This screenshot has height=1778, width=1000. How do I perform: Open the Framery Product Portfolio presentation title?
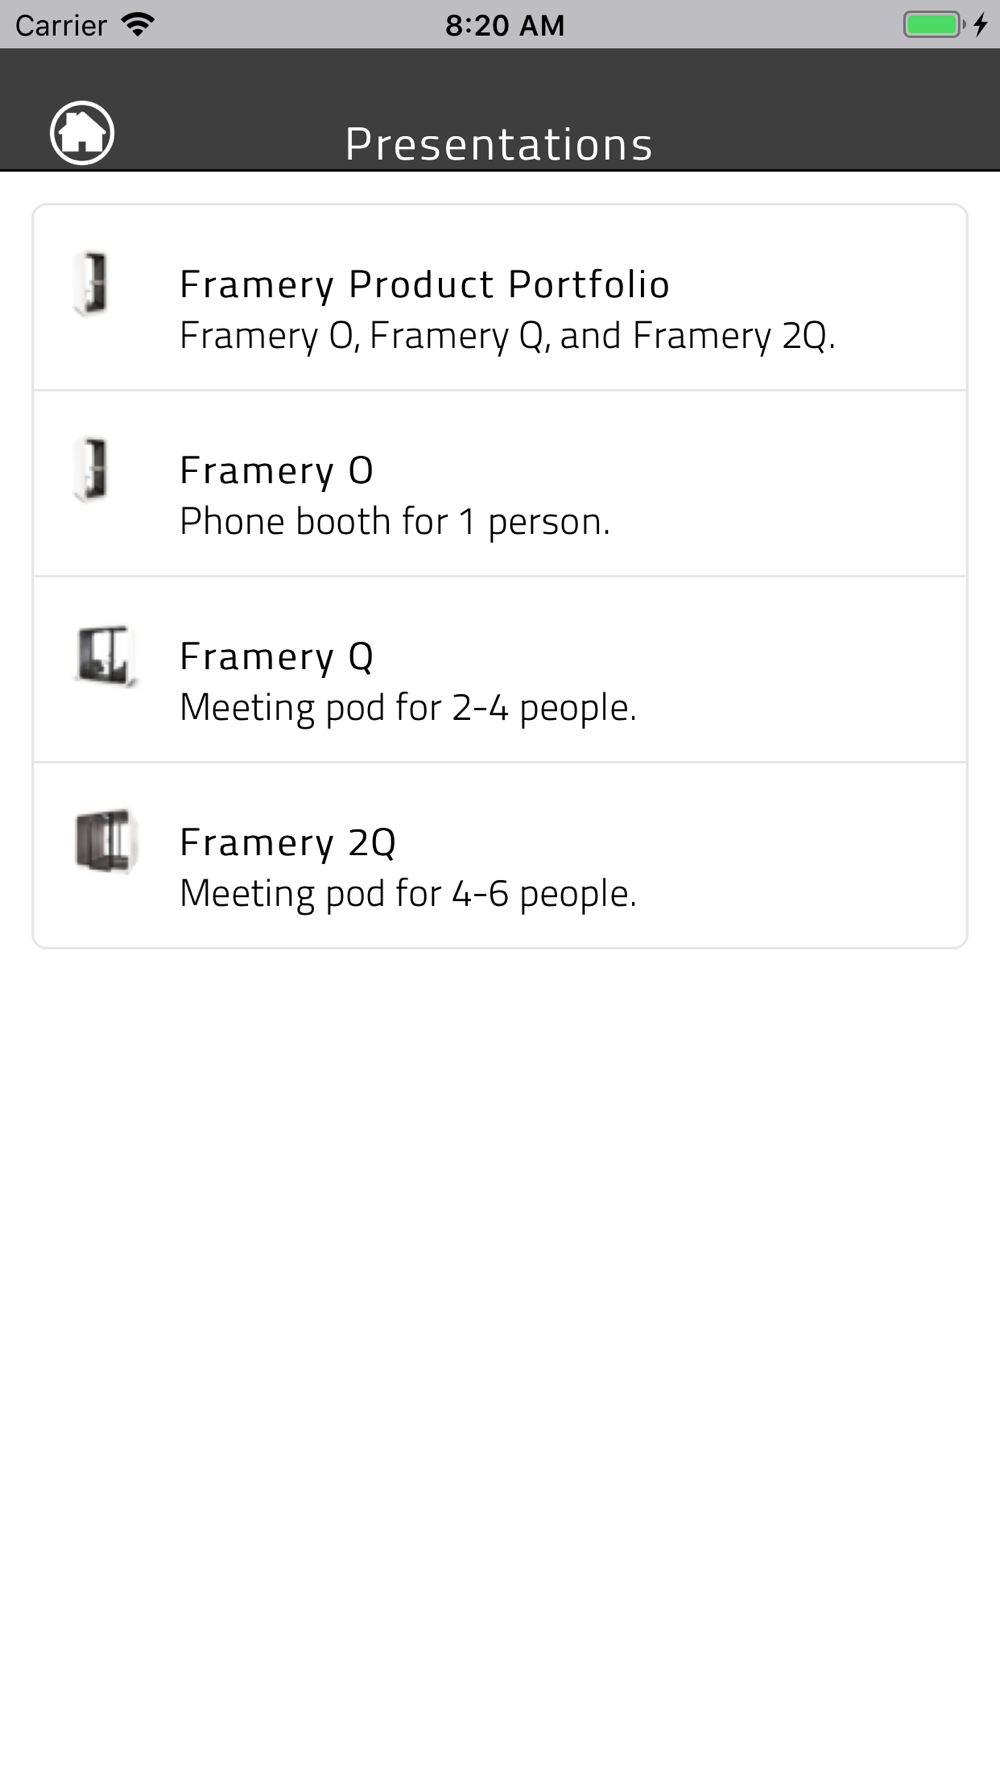pos(424,284)
